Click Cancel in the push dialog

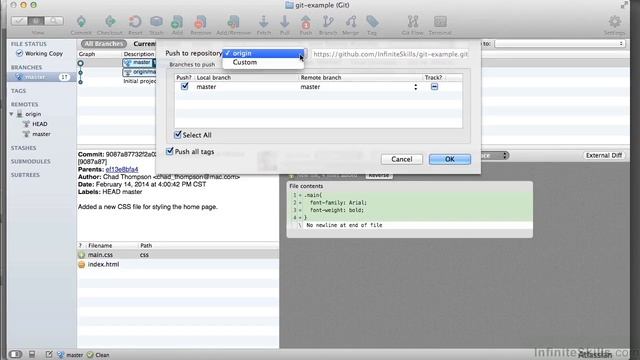pos(402,159)
